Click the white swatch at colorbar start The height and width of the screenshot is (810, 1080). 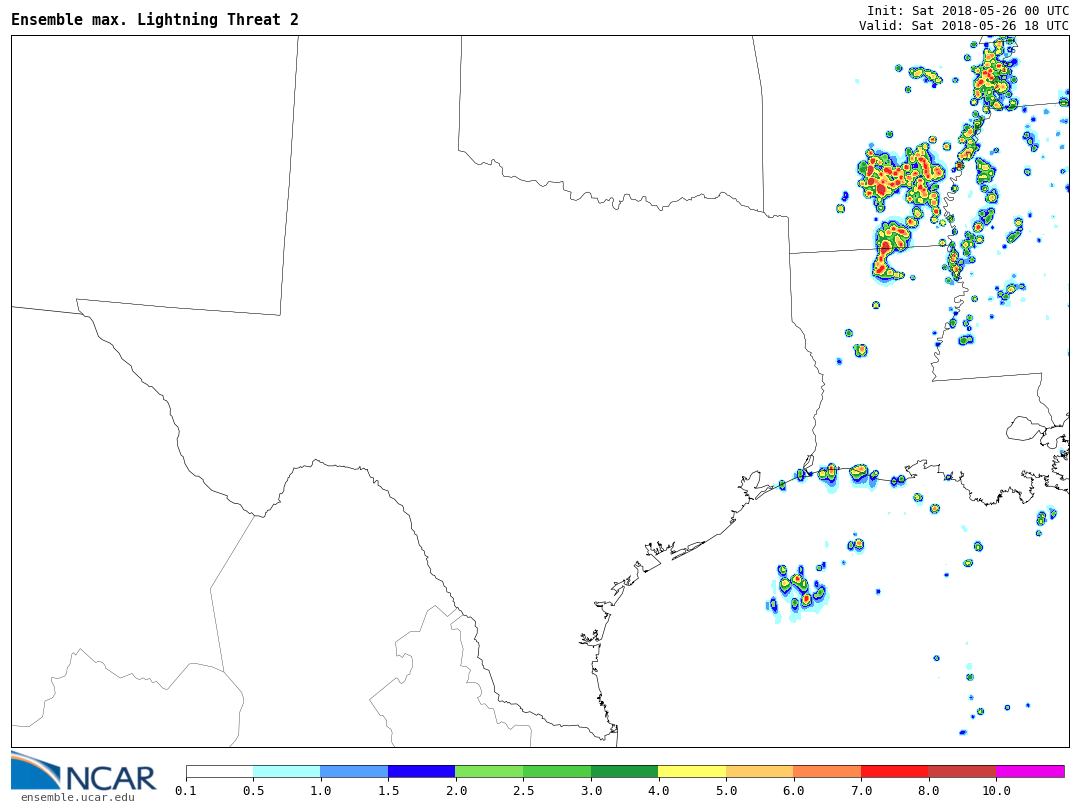[x=219, y=772]
